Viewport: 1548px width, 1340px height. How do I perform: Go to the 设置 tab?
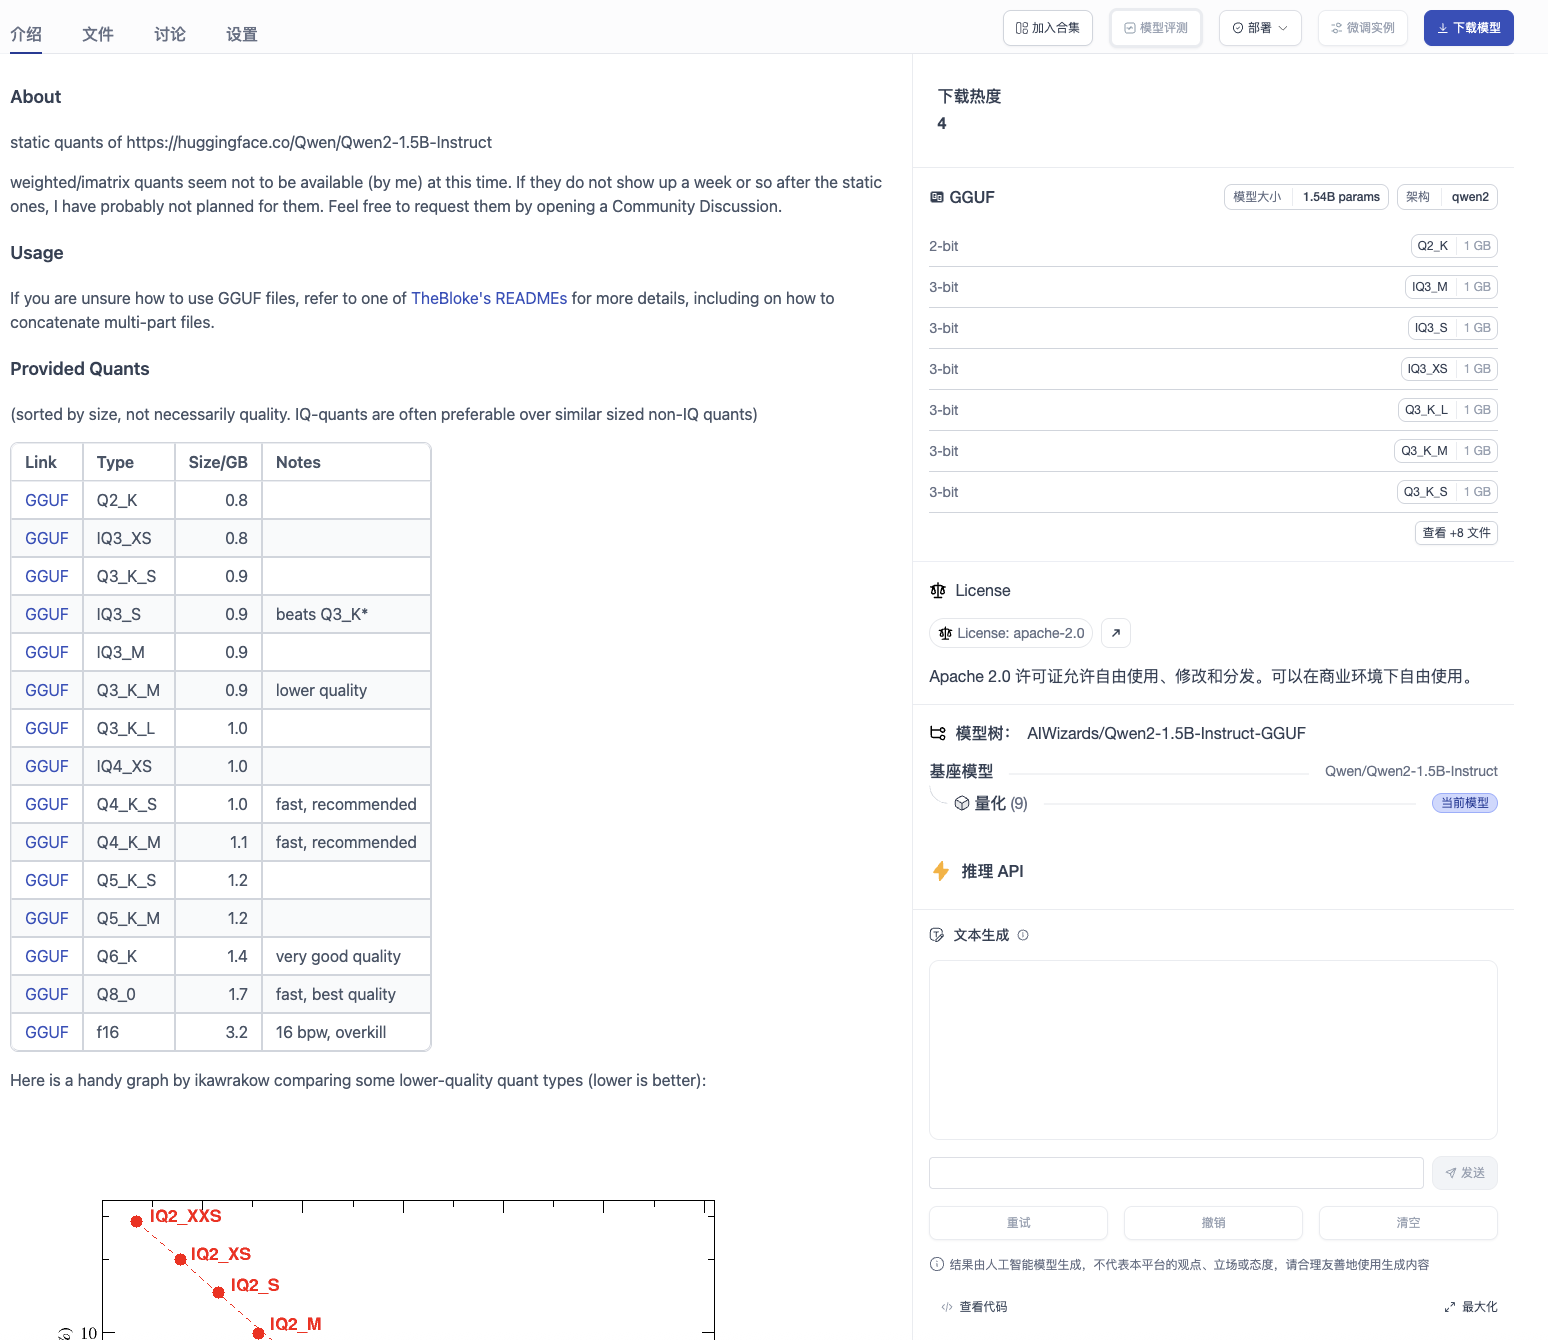(x=242, y=34)
